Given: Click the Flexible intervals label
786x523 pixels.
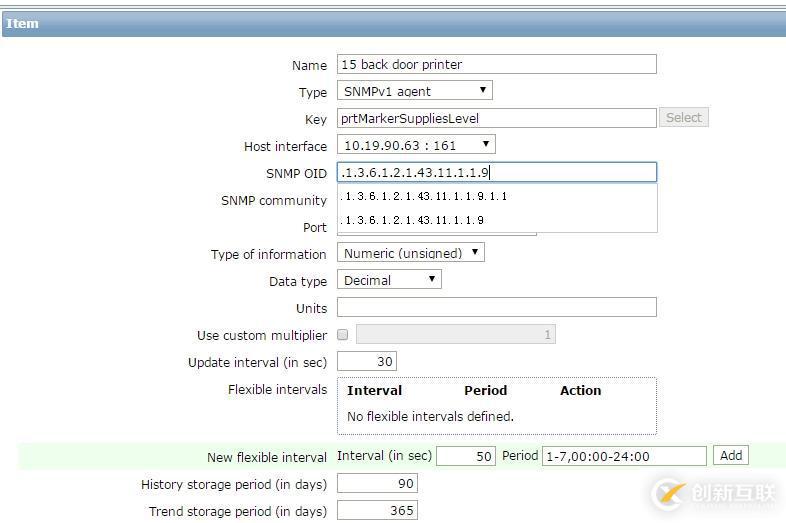Looking at the screenshot, I should [277, 390].
